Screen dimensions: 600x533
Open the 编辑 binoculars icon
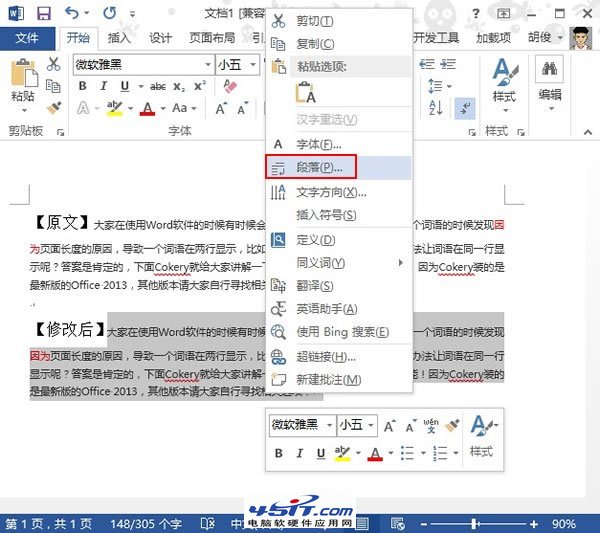pyautogui.click(x=549, y=69)
